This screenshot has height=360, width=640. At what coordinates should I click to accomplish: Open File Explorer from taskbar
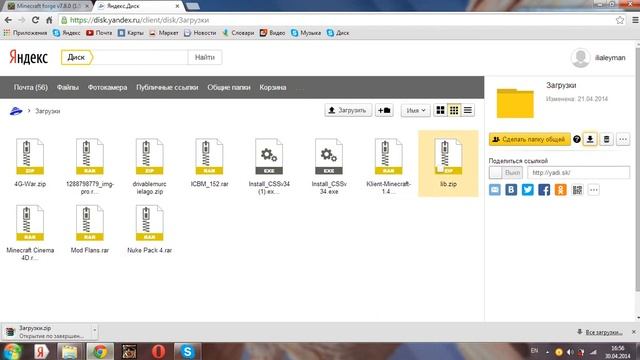(69, 351)
